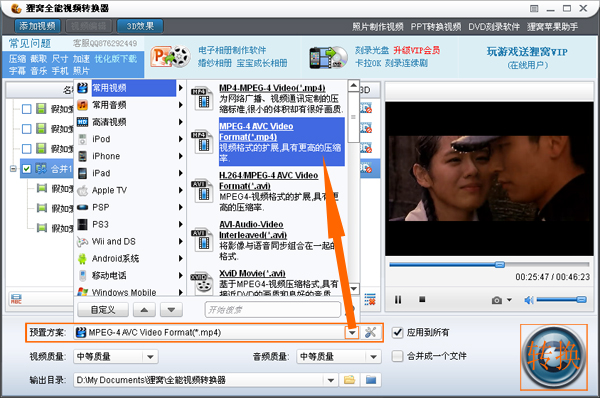Image resolution: width=600 pixels, height=398 pixels.
Task: Open PPT转换视频 link
Action: pos(436,27)
